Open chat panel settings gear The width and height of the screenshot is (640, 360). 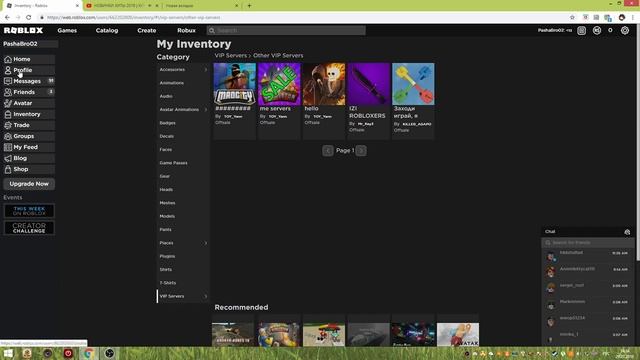pos(627,232)
